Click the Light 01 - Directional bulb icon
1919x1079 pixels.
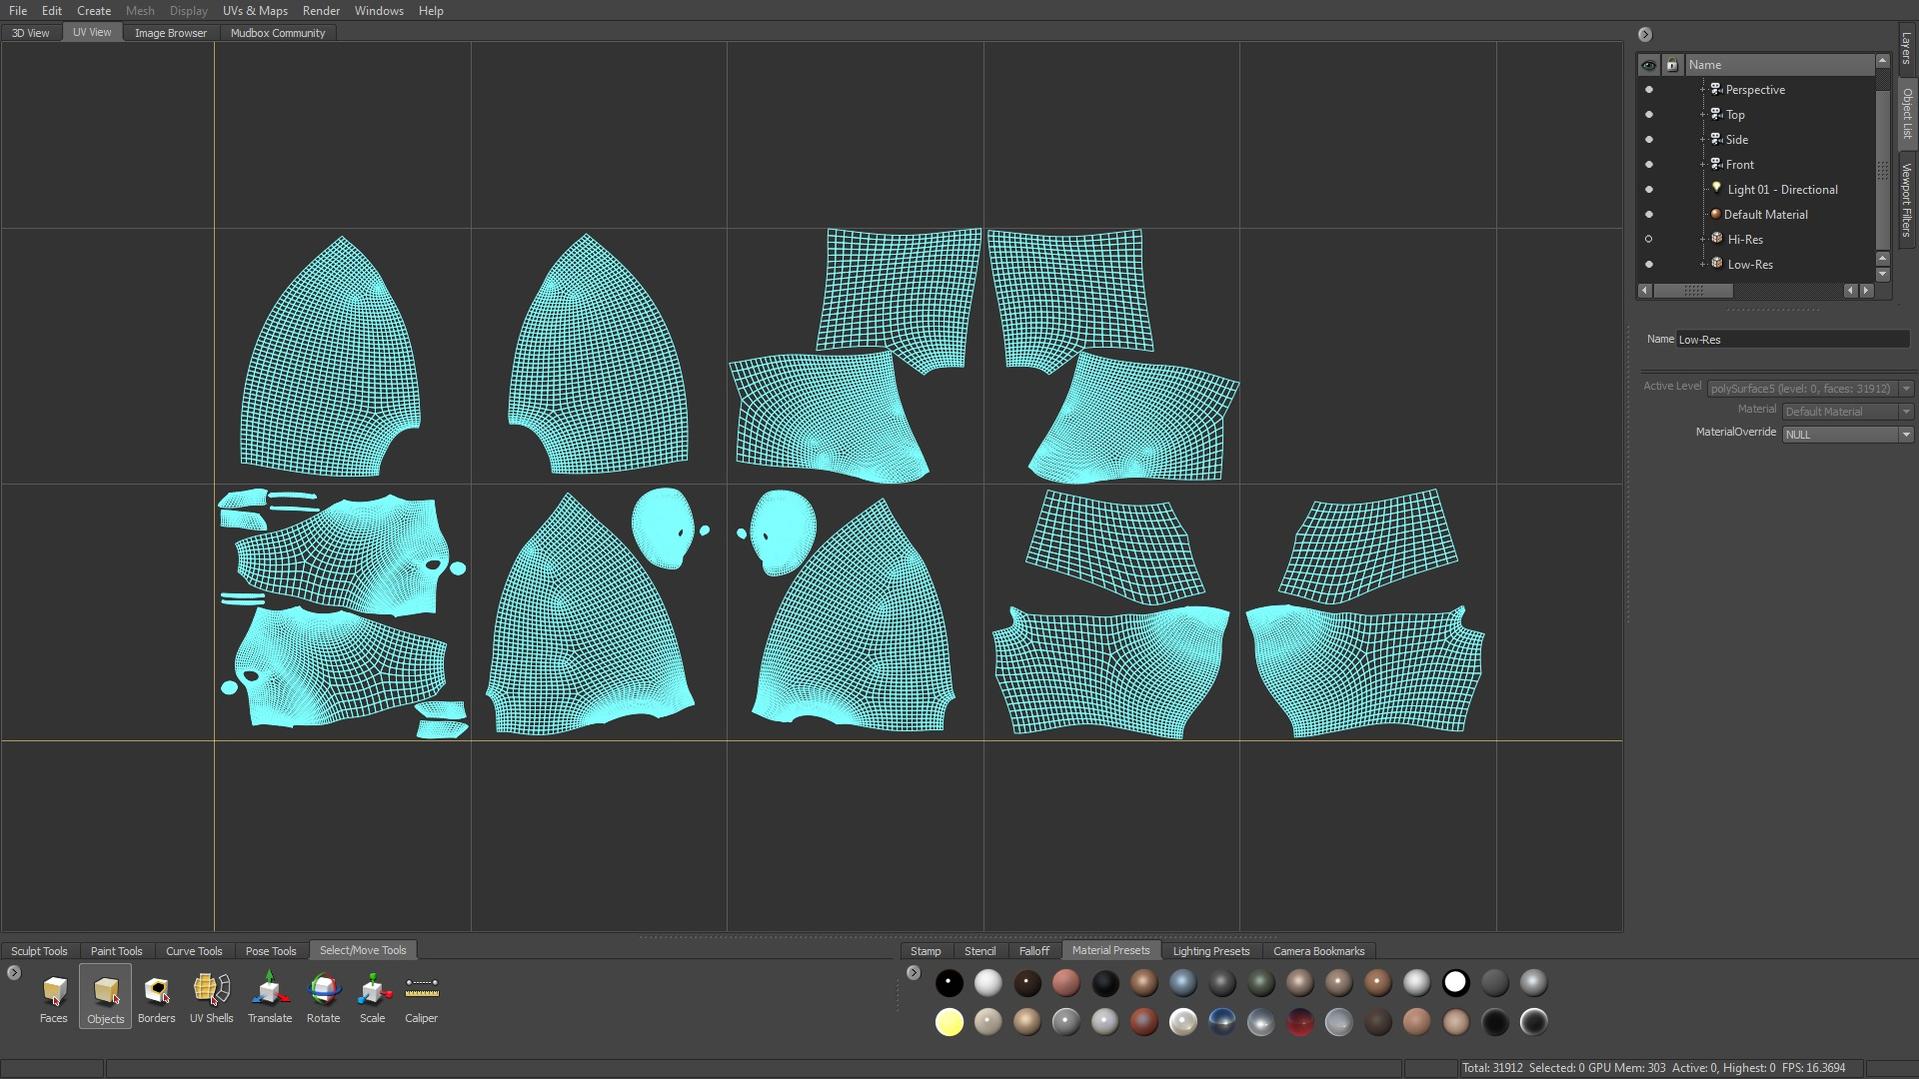pos(1716,188)
